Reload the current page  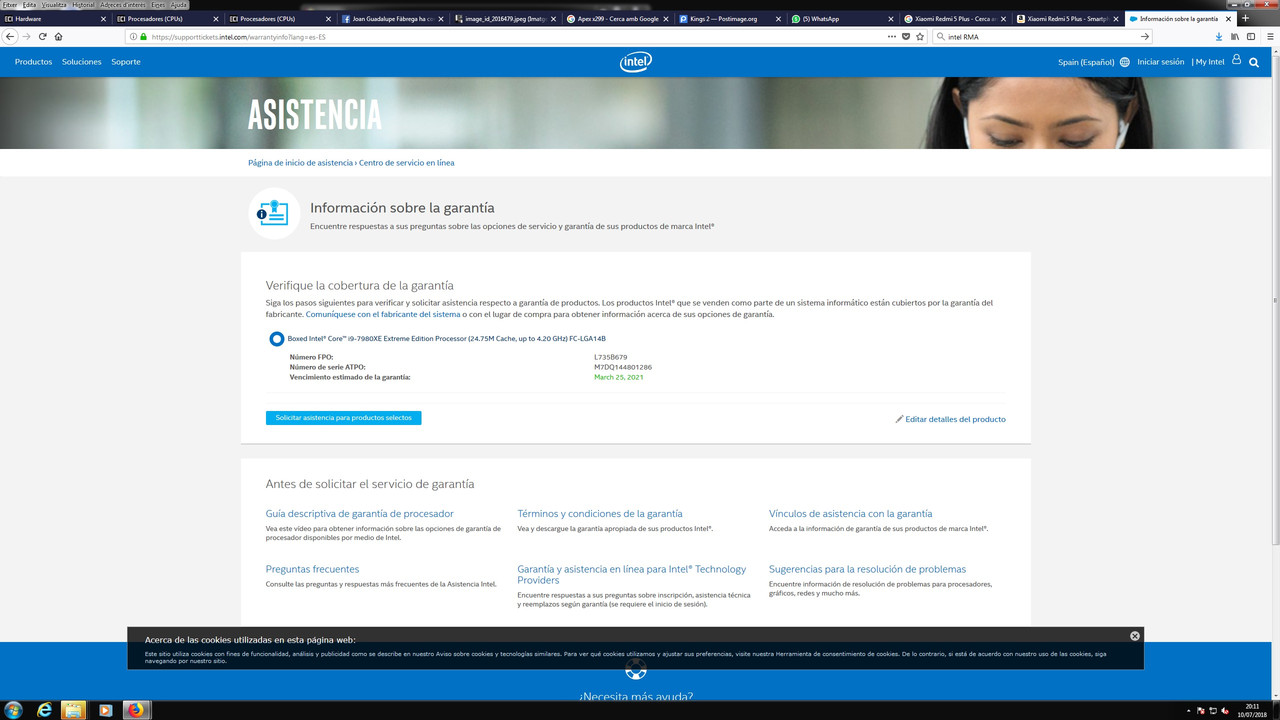coord(43,36)
